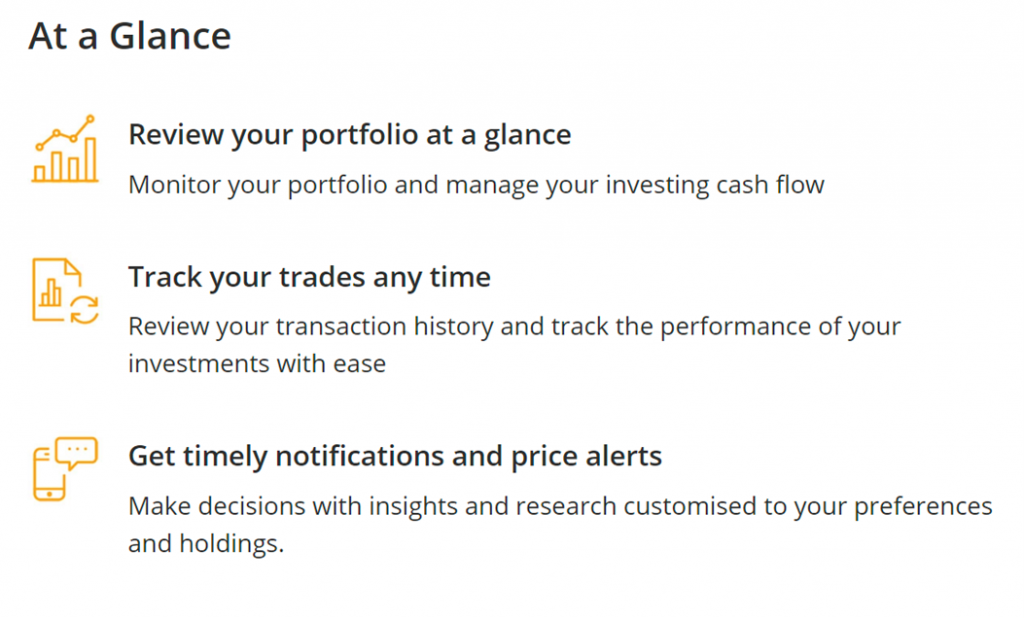The image size is (1024, 618).
Task: Click the "Monitor your portfolio and manage" description
Action: 476,185
